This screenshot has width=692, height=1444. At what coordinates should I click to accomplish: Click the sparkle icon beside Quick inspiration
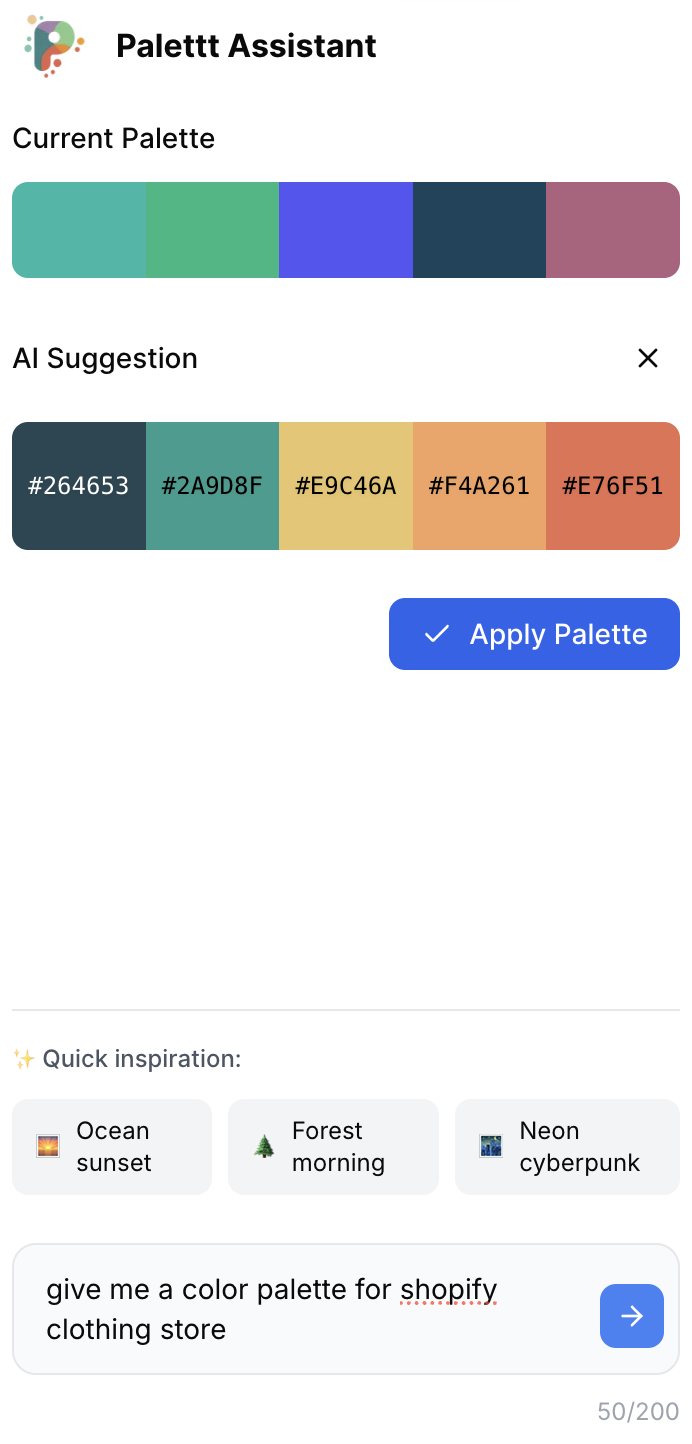tap(22, 1057)
